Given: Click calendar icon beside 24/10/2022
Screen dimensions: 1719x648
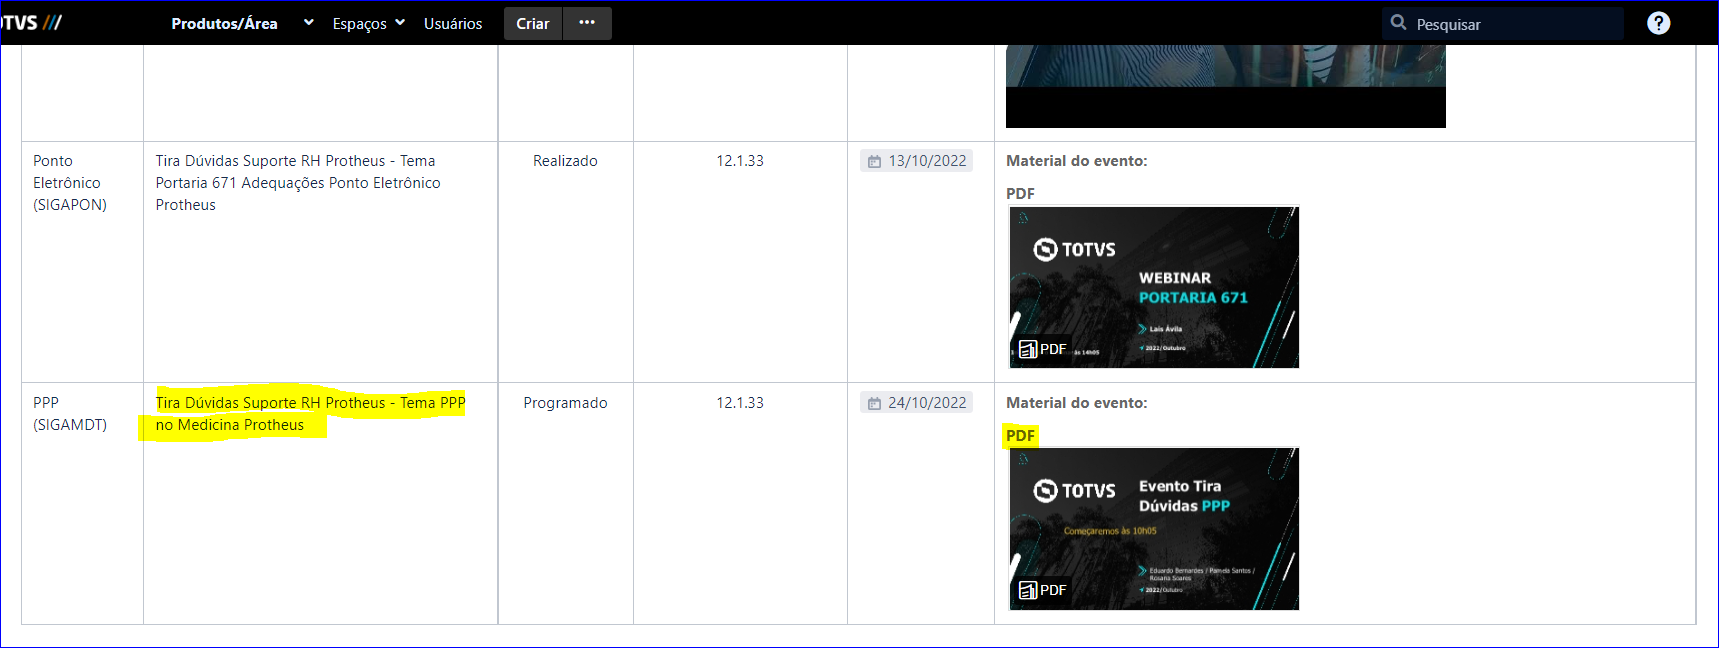Looking at the screenshot, I should [874, 403].
